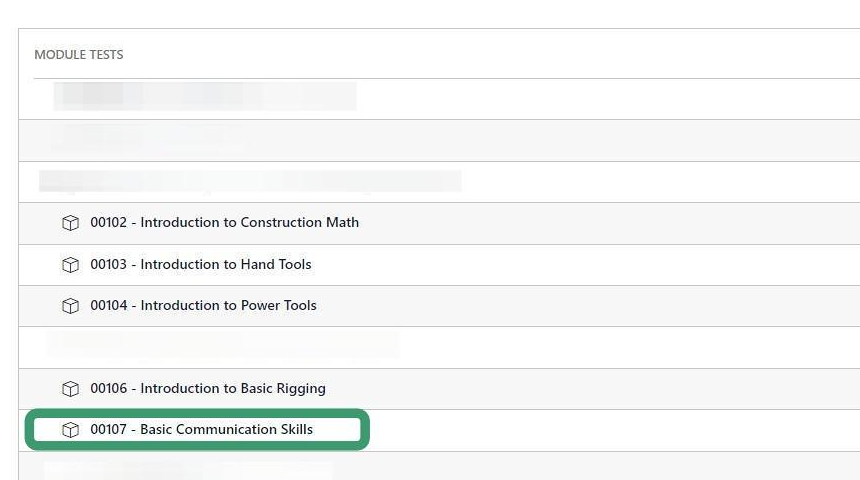860x480 pixels.
Task: Open Introduction to Construction Math module
Action: [249, 223]
